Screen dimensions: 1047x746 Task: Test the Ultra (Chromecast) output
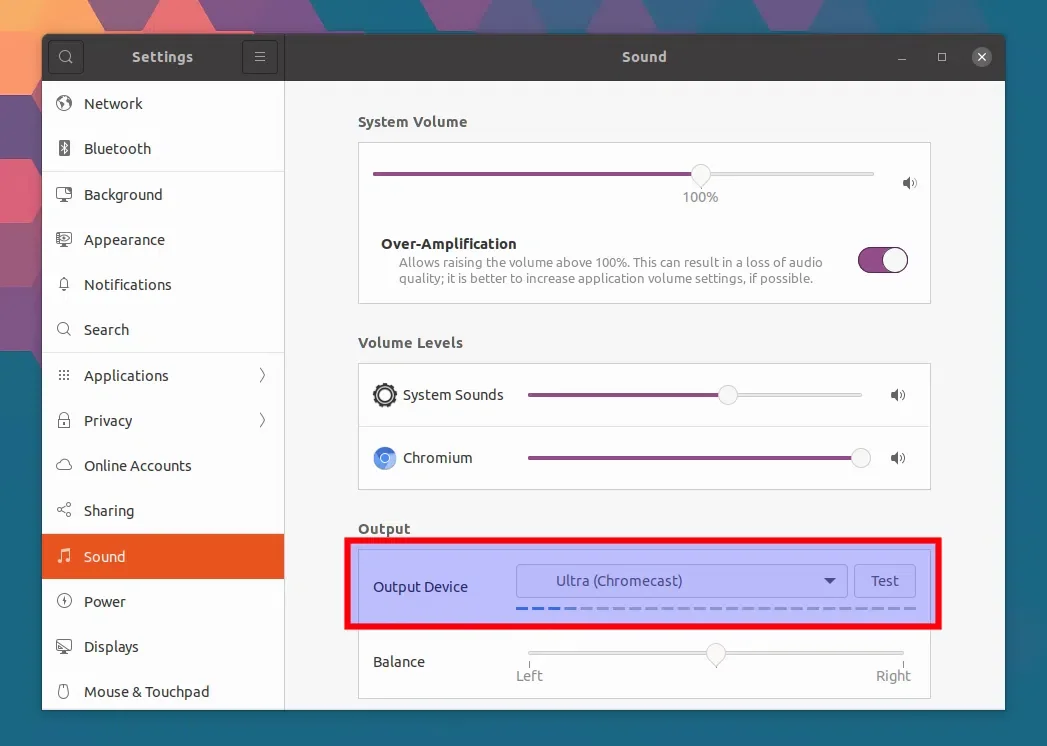point(885,581)
